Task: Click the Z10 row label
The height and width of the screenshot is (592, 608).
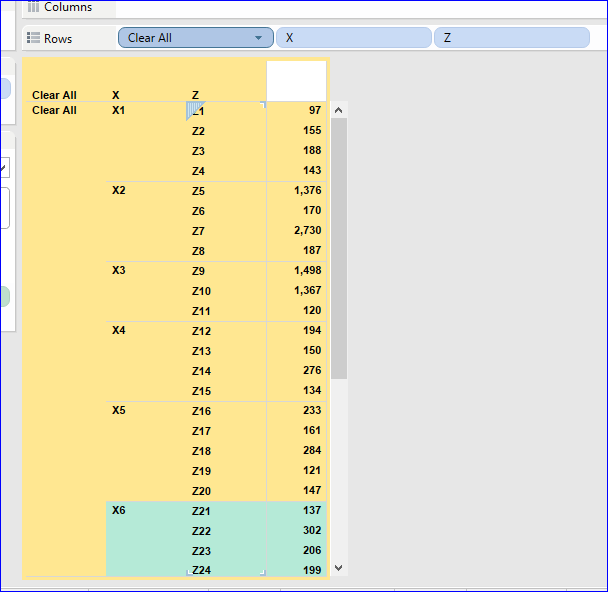Action: click(201, 291)
